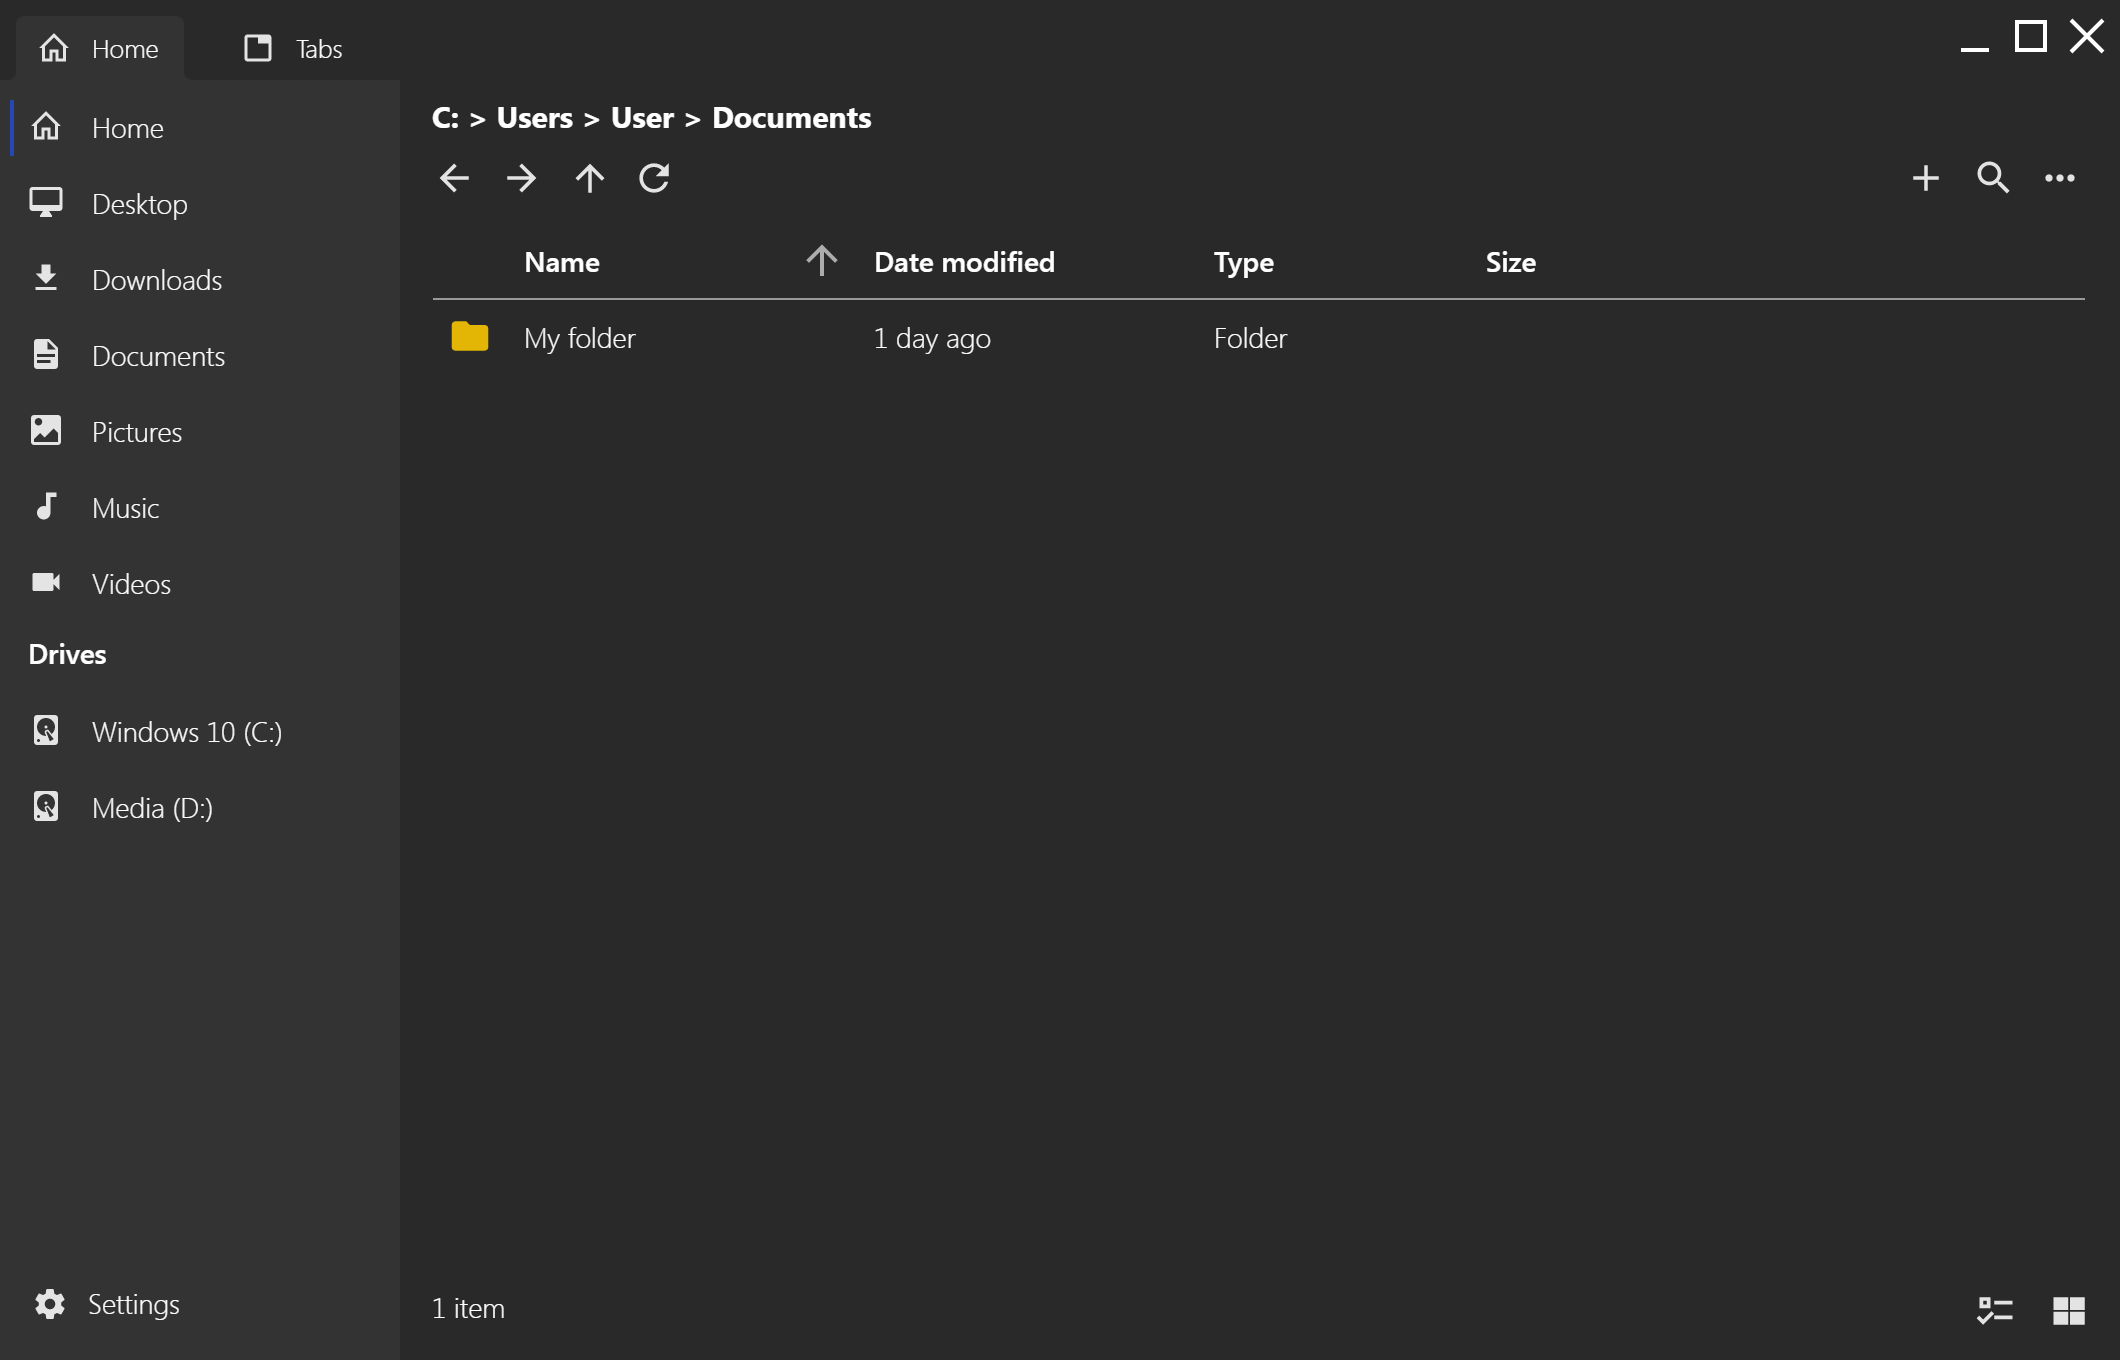This screenshot has width=2120, height=1360.
Task: Toggle multi-select checklist mode
Action: (1995, 1308)
